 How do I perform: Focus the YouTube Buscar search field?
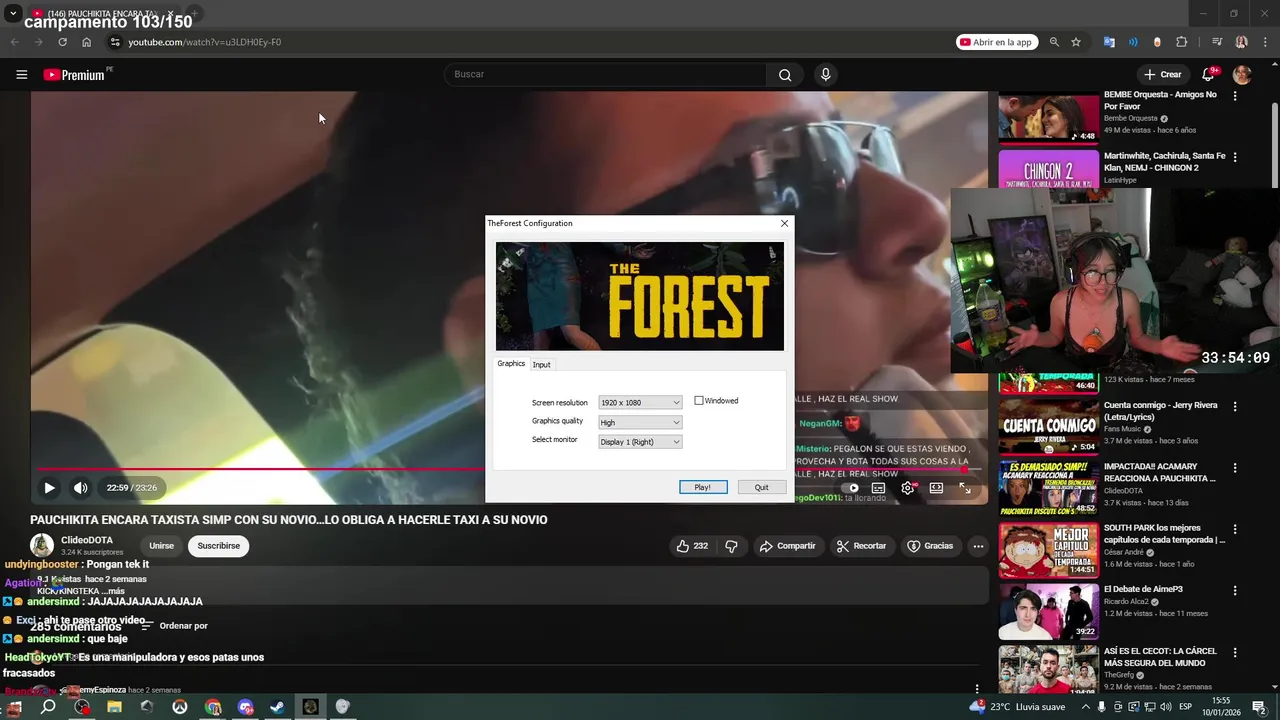point(605,74)
